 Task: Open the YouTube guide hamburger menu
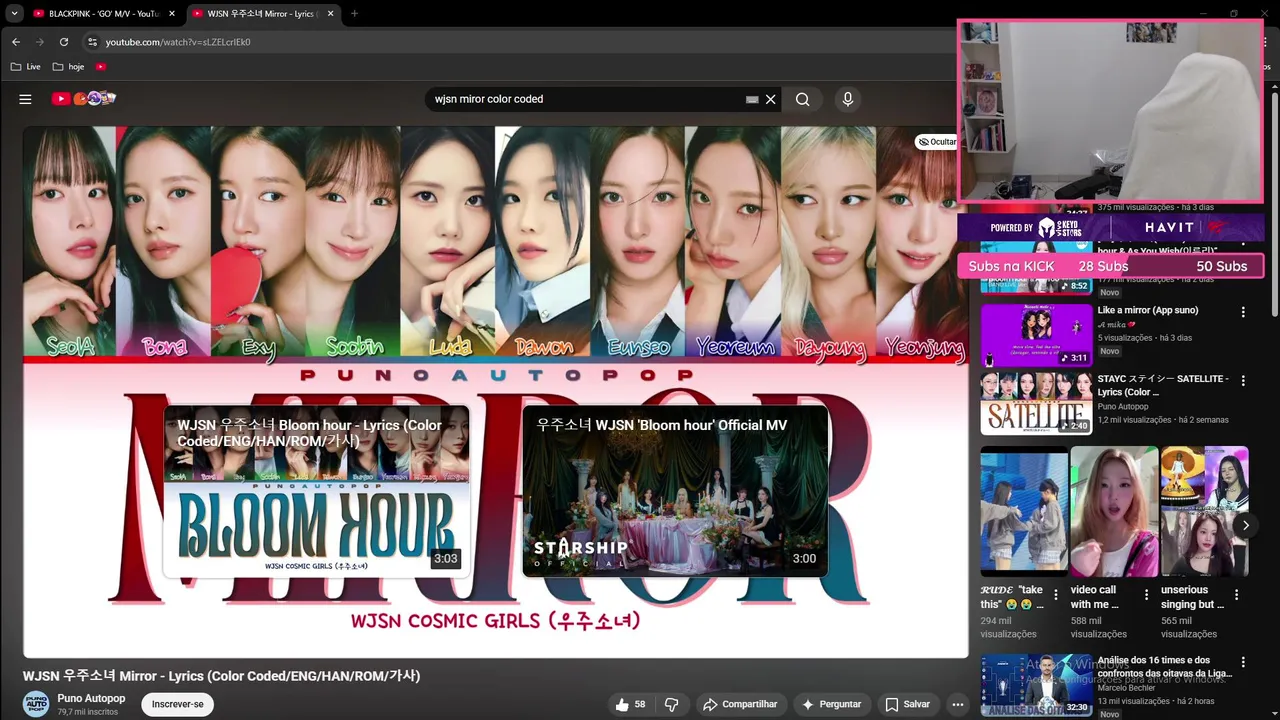[25, 99]
